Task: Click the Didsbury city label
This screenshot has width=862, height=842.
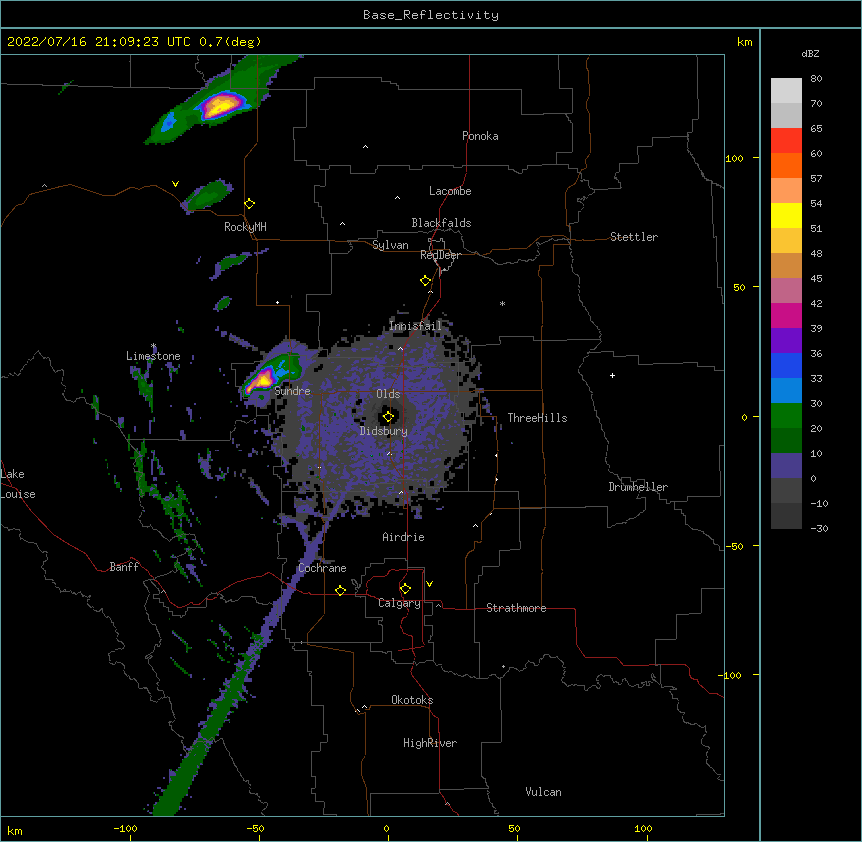Action: [x=384, y=431]
